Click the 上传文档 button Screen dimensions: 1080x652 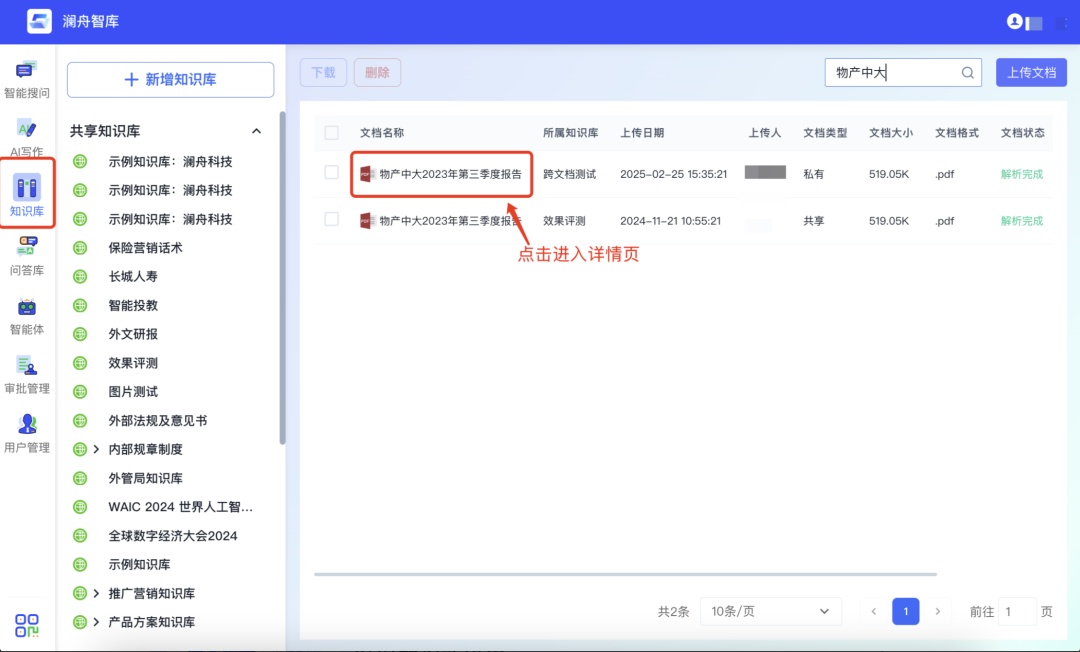[x=1031, y=73]
